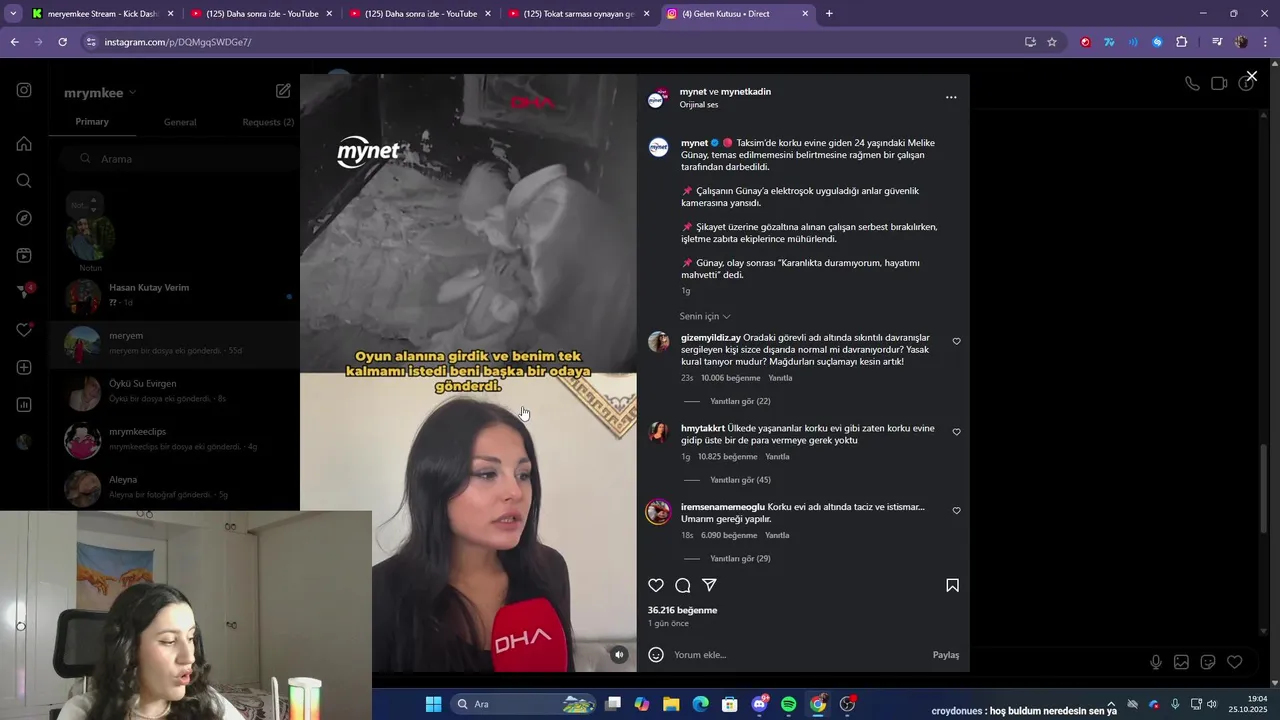The width and height of the screenshot is (1280, 720).
Task: Switch to the Requests (2) tab
Action: click(268, 122)
